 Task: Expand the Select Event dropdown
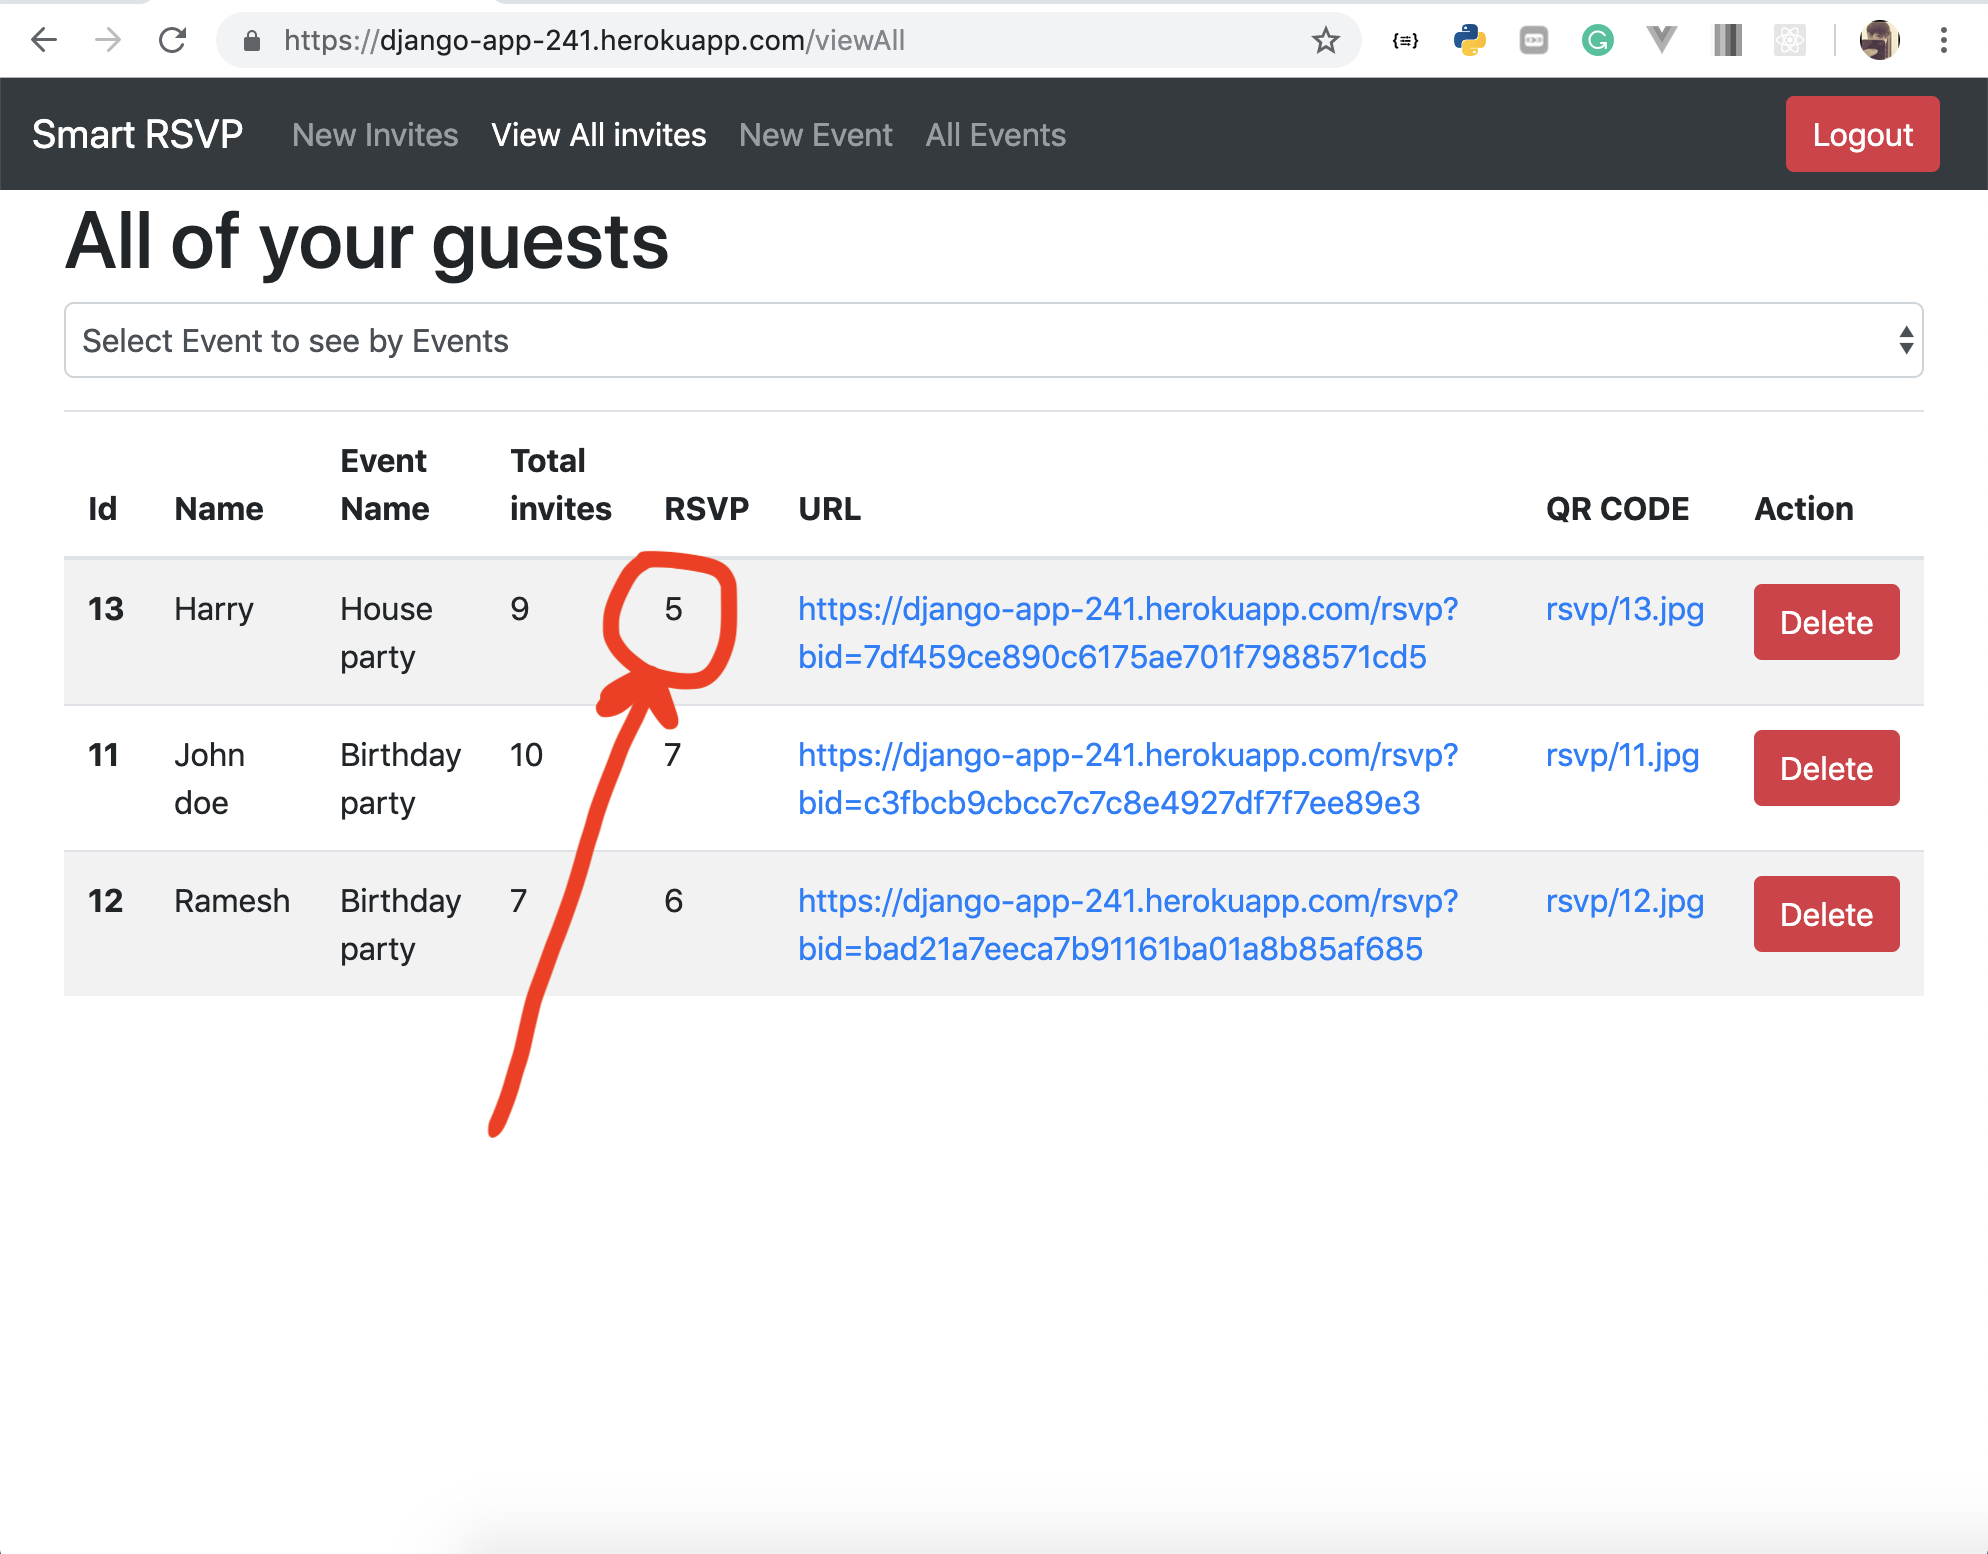pos(993,341)
